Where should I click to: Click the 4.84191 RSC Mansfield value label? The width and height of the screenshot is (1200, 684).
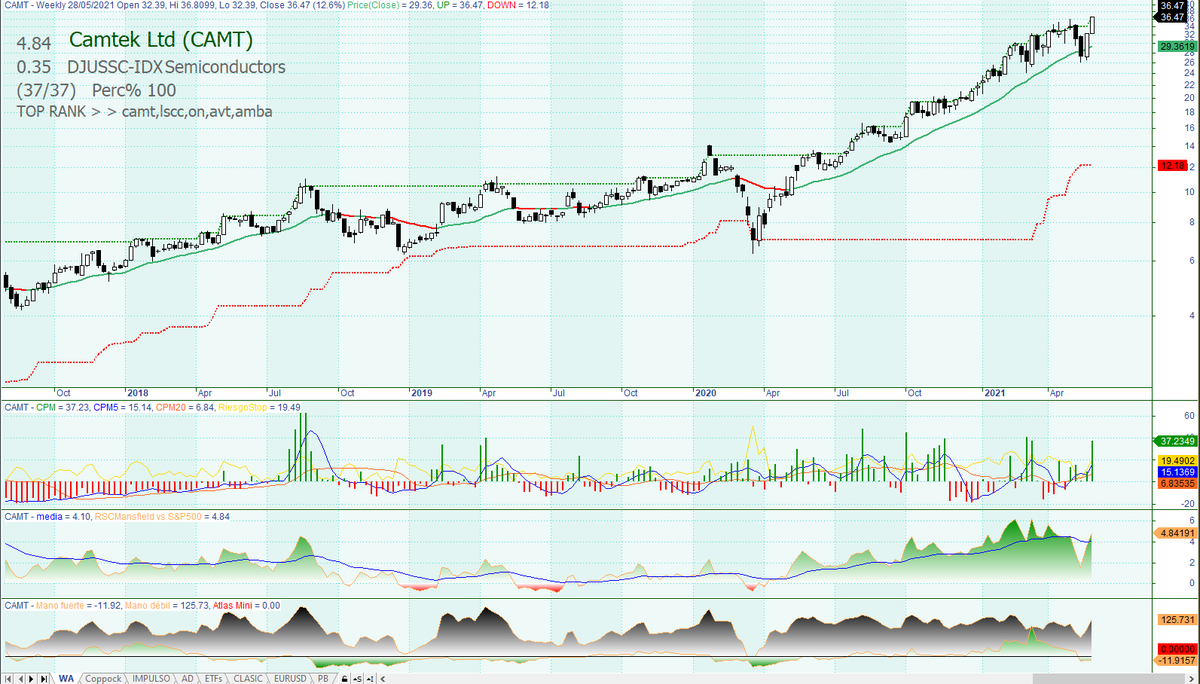click(1177, 533)
